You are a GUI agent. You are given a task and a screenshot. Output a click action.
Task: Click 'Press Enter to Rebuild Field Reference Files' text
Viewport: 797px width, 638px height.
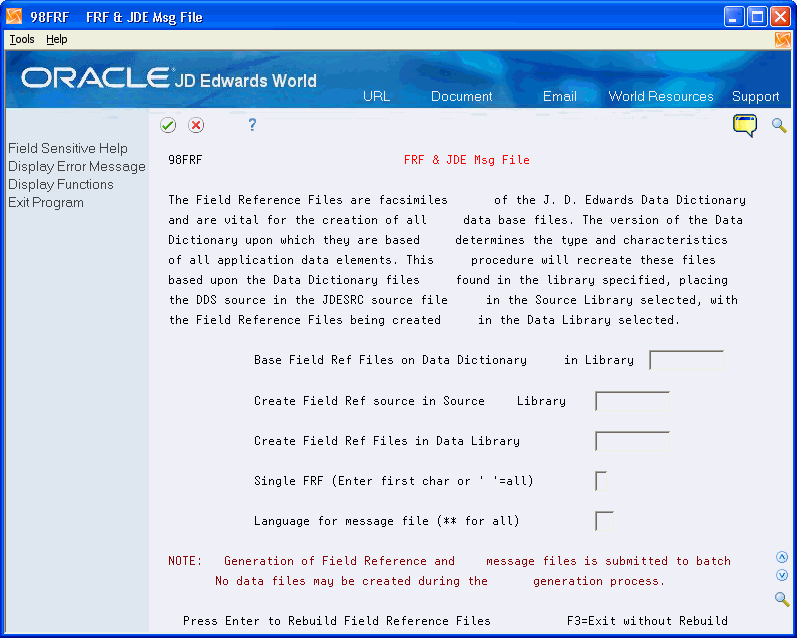(336, 621)
